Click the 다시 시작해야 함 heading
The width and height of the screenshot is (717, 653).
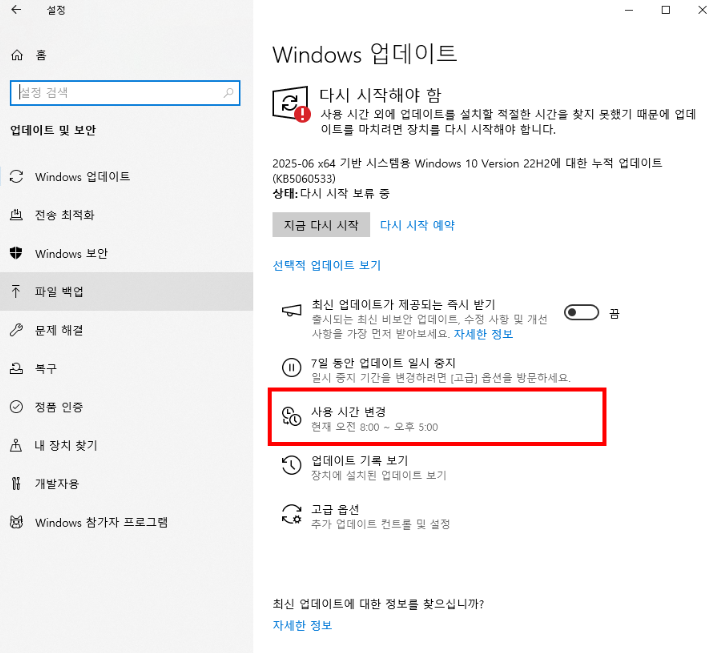(380, 95)
